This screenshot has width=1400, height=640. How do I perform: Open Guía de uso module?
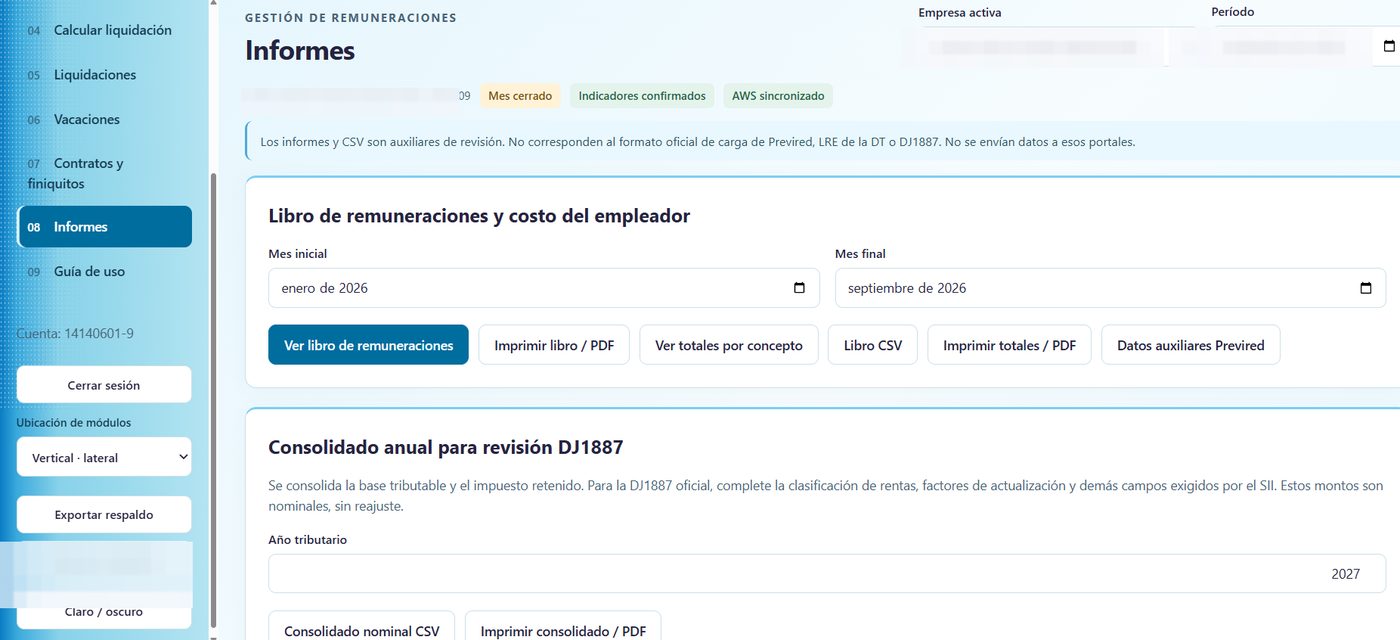(104, 271)
